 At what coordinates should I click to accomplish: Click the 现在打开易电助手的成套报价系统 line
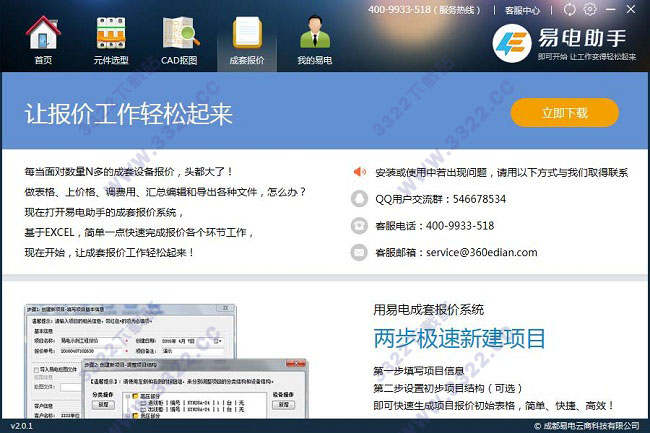[104, 213]
